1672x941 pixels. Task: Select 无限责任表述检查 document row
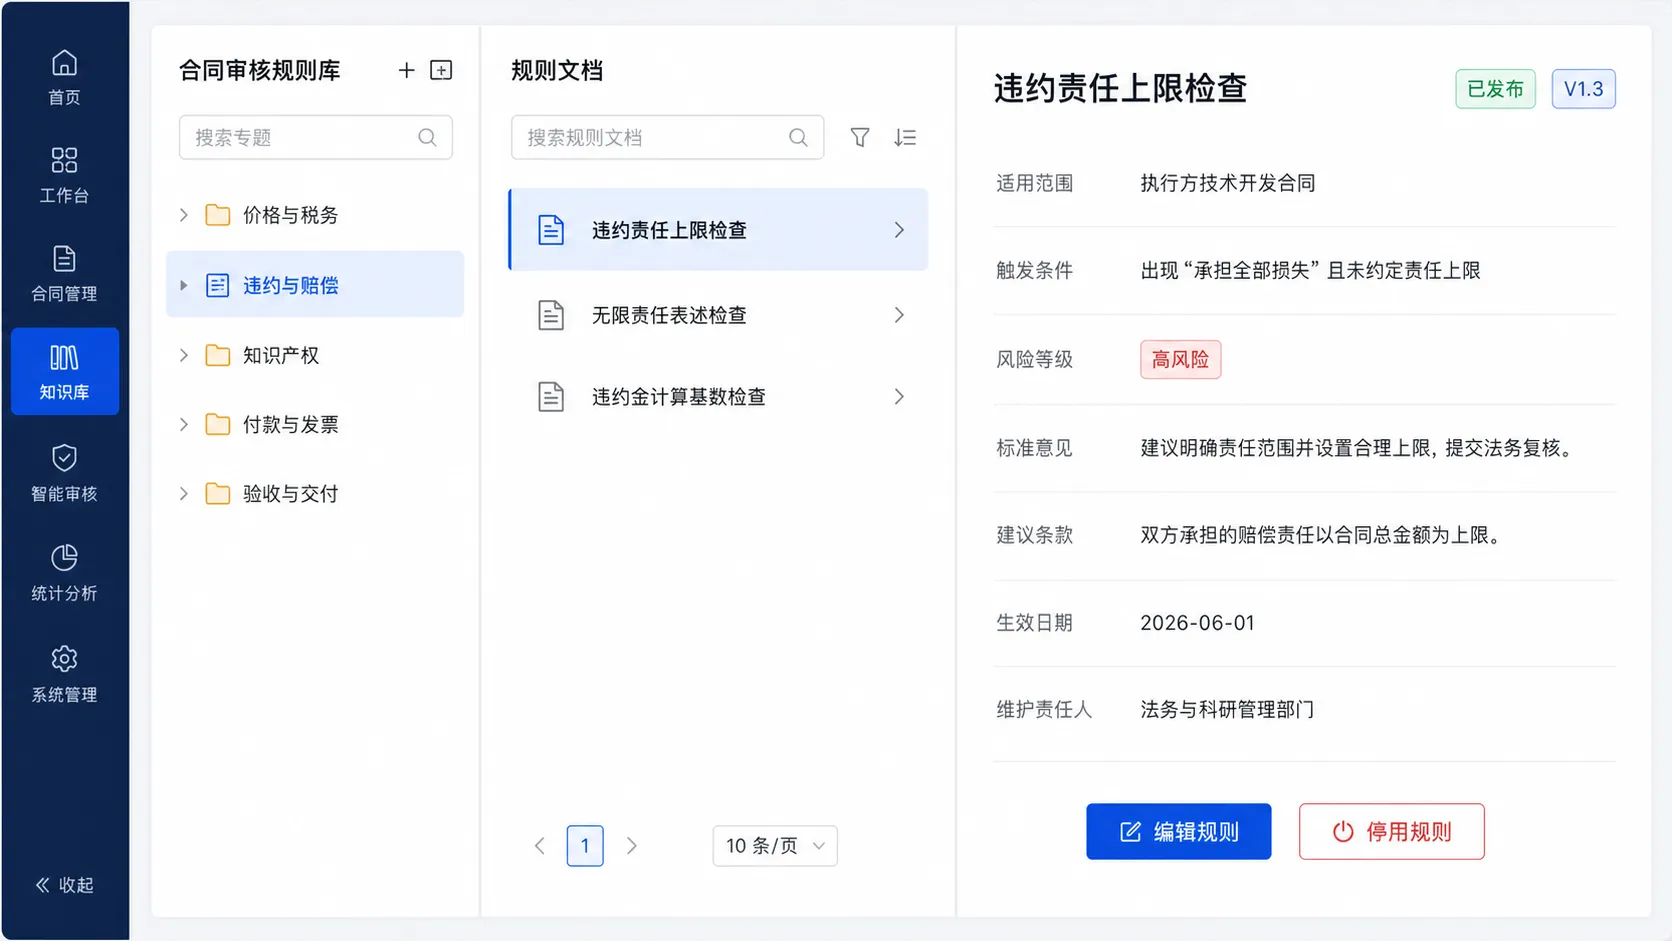click(718, 315)
